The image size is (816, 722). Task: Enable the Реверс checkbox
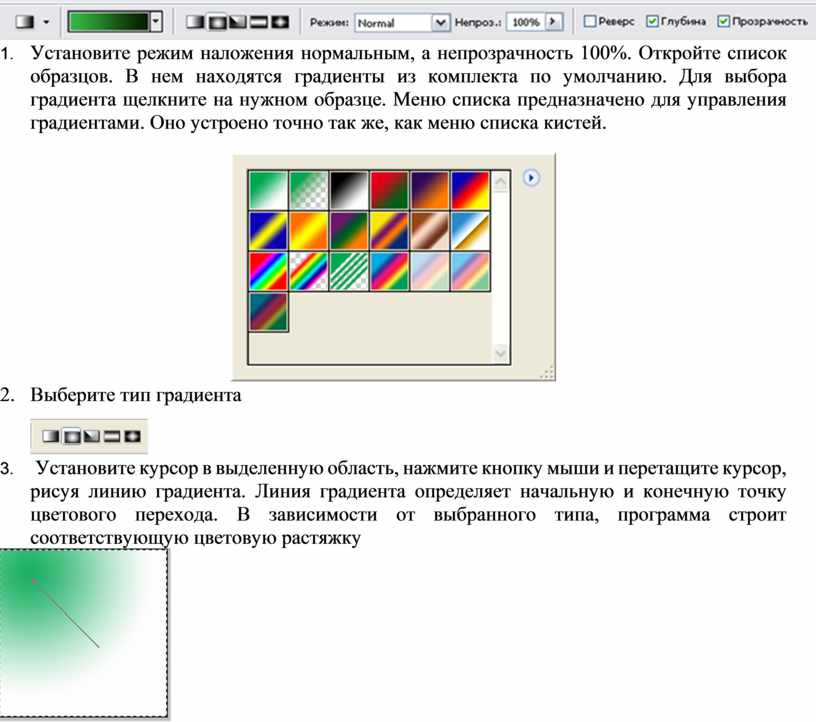[590, 21]
